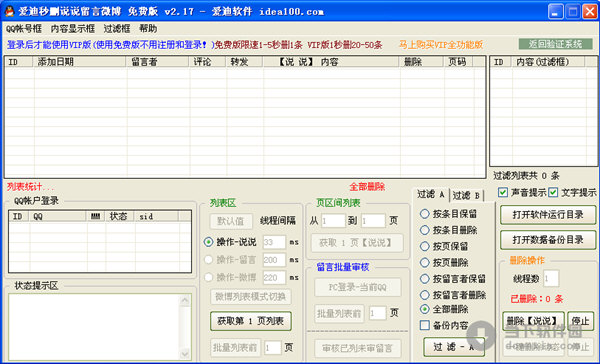The height and width of the screenshot is (364, 600).
Task: Click the 过滤 - A button
Action: [x=454, y=347]
